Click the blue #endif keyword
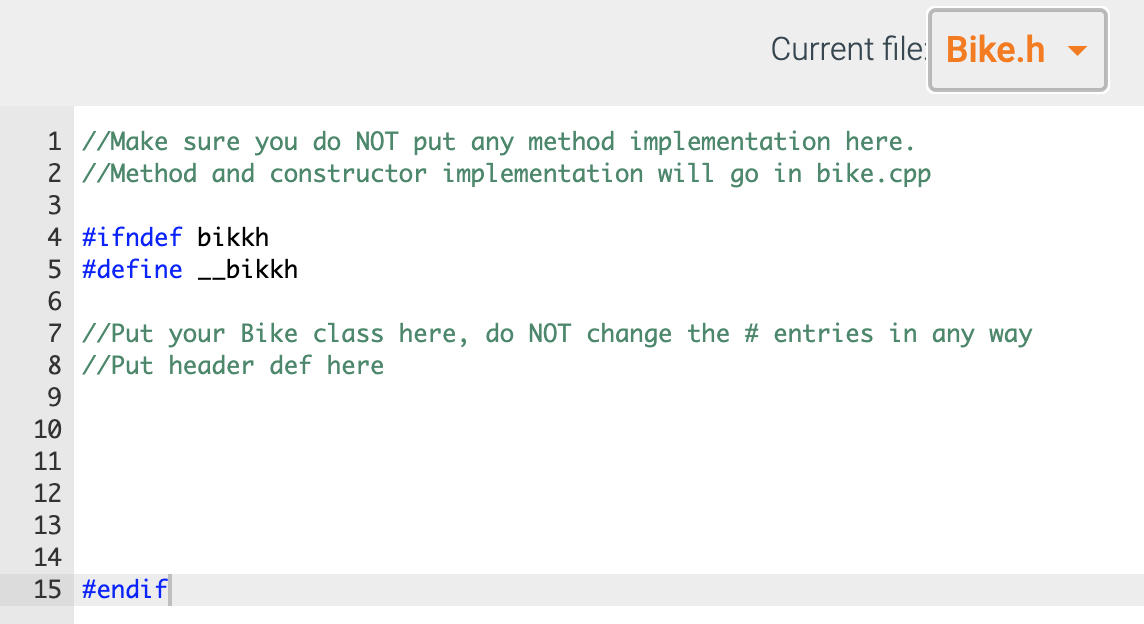The height and width of the screenshot is (624, 1144). [x=123, y=589]
